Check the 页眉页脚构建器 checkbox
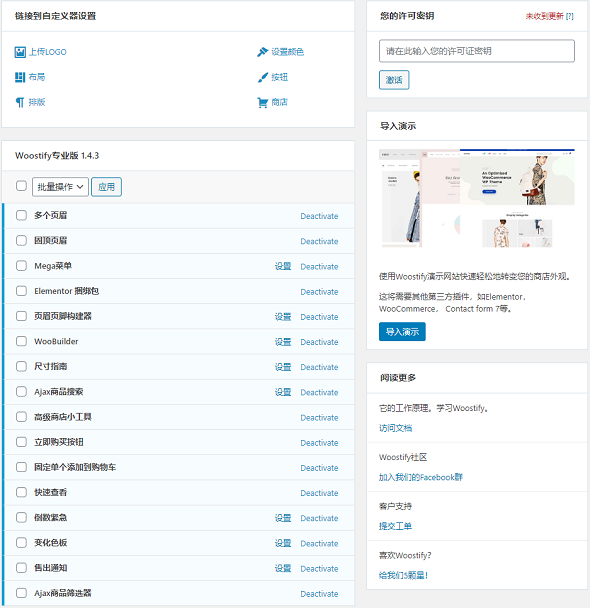590x608 pixels. (21, 316)
